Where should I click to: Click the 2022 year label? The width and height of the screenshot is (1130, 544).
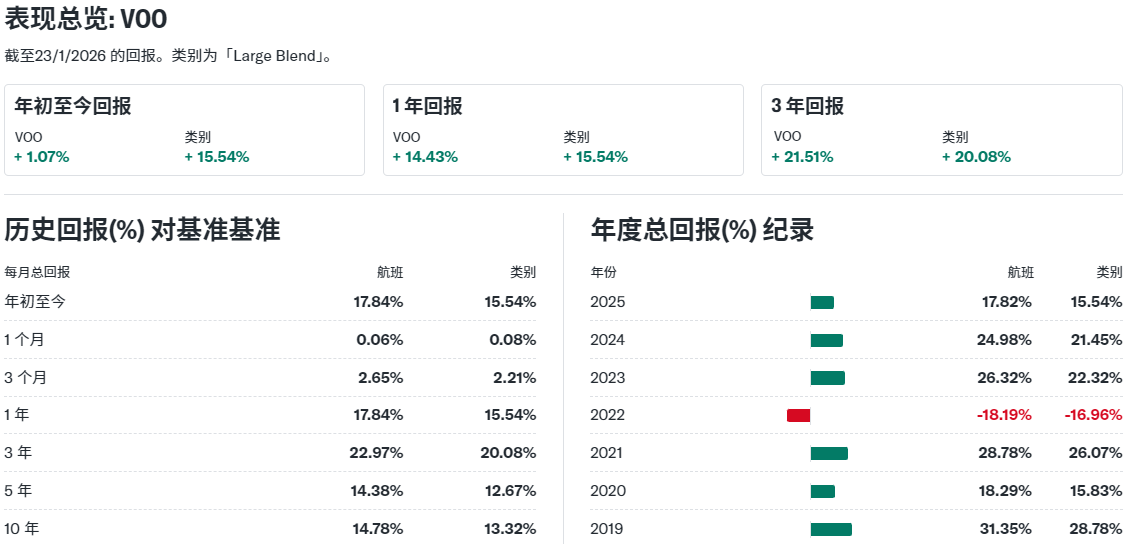coord(608,415)
